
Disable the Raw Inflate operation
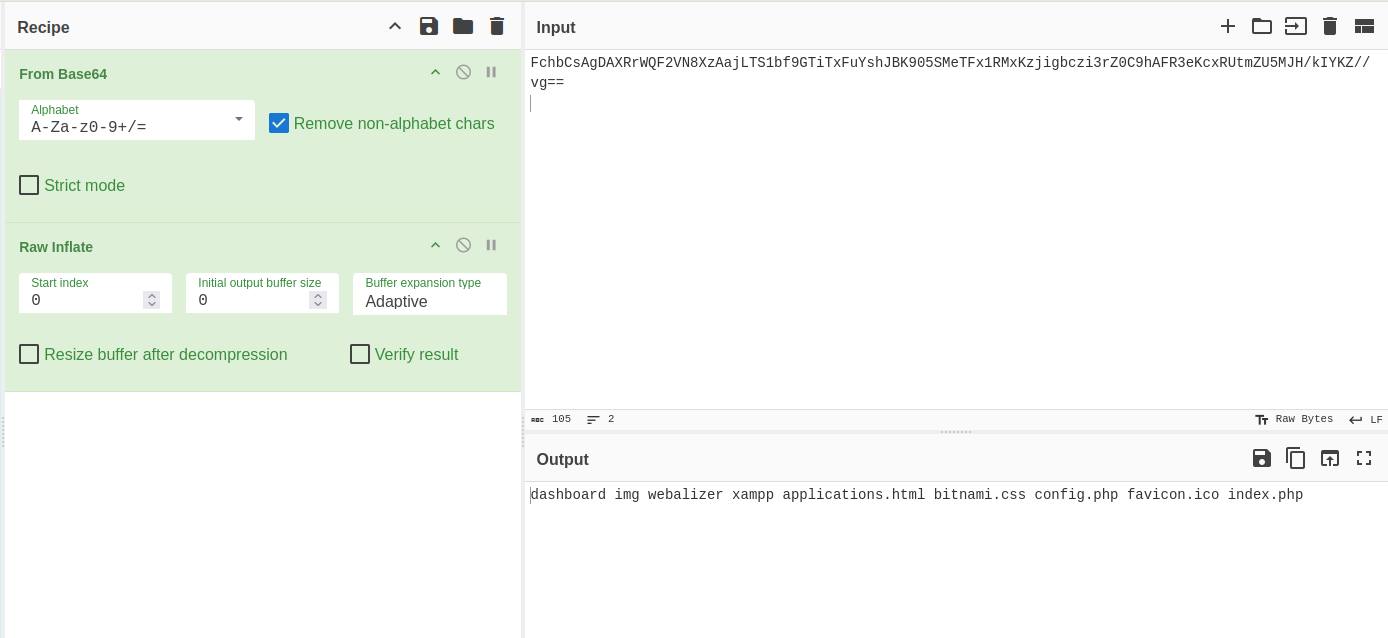[463, 245]
